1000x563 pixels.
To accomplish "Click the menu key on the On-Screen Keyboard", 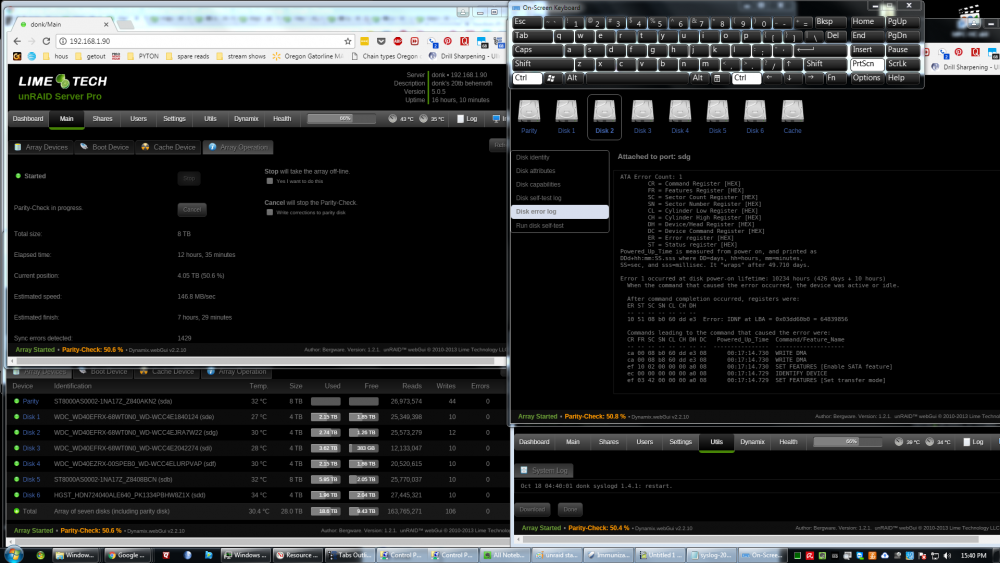I will point(717,78).
